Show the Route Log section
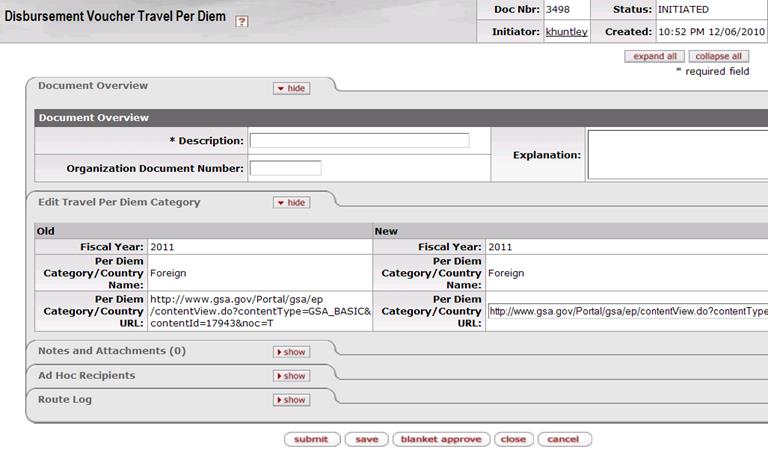This screenshot has width=768, height=452. 291,400
